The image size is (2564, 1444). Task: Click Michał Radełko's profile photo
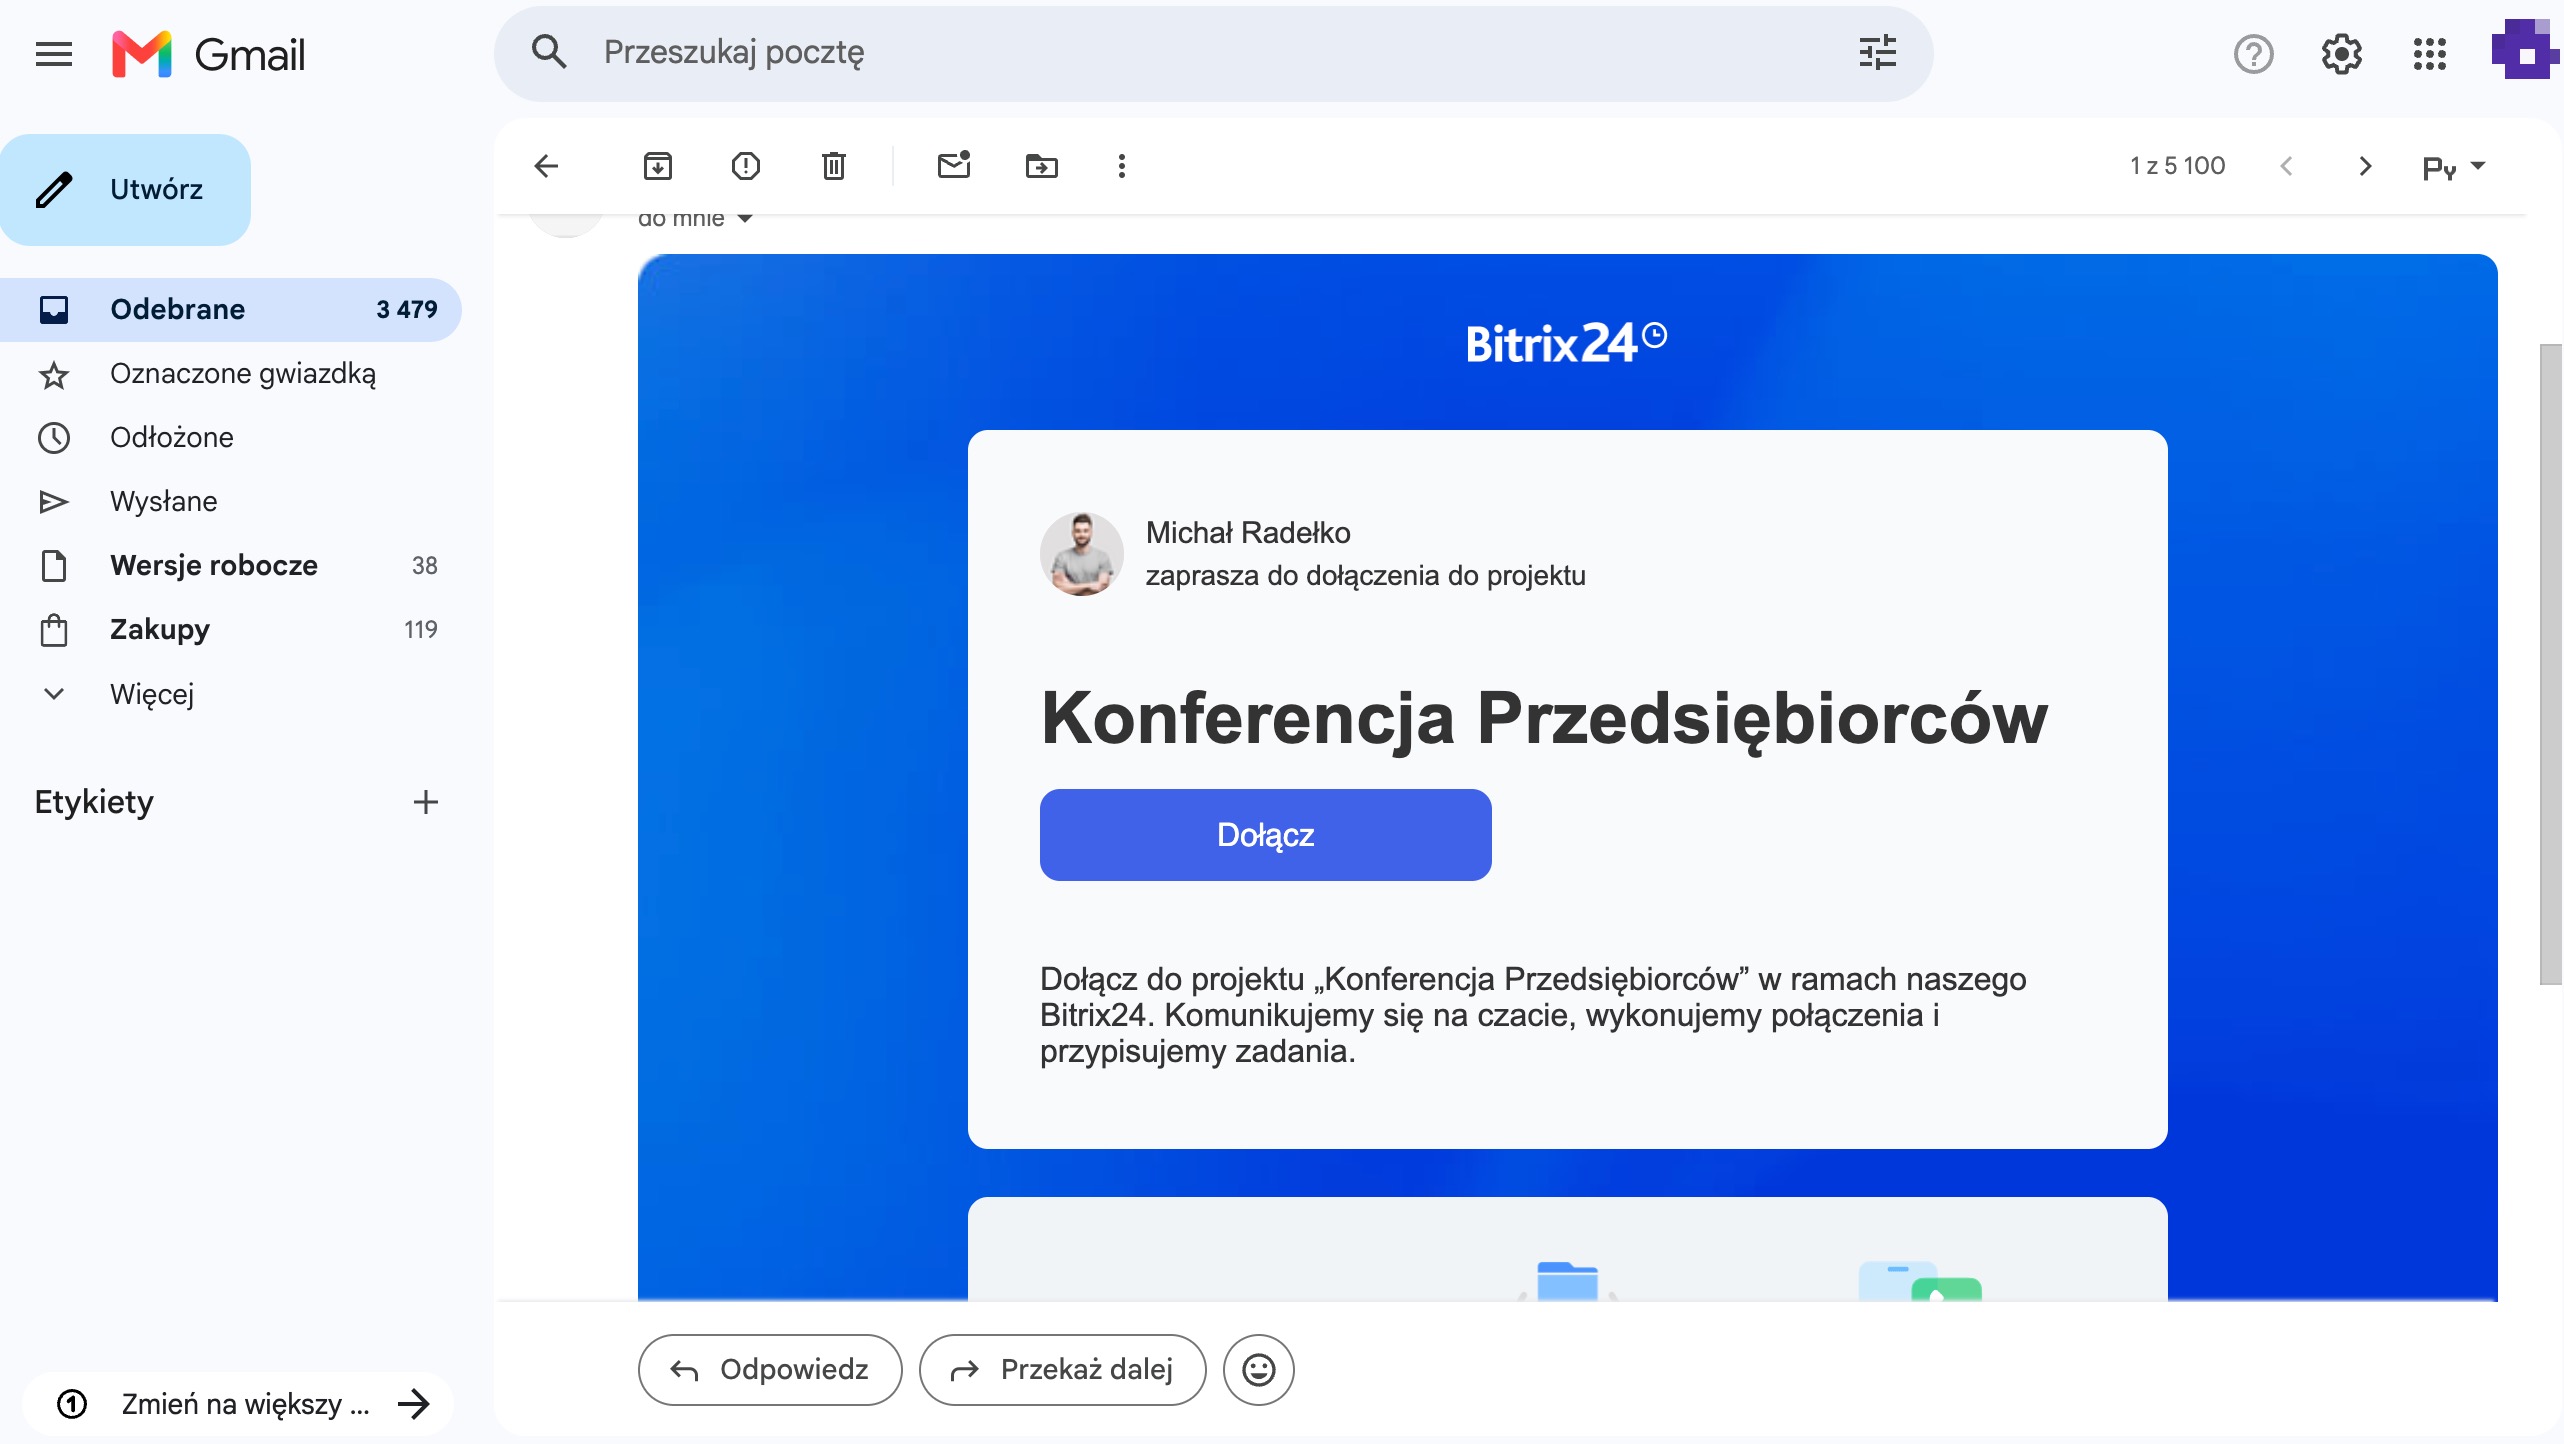tap(1082, 554)
